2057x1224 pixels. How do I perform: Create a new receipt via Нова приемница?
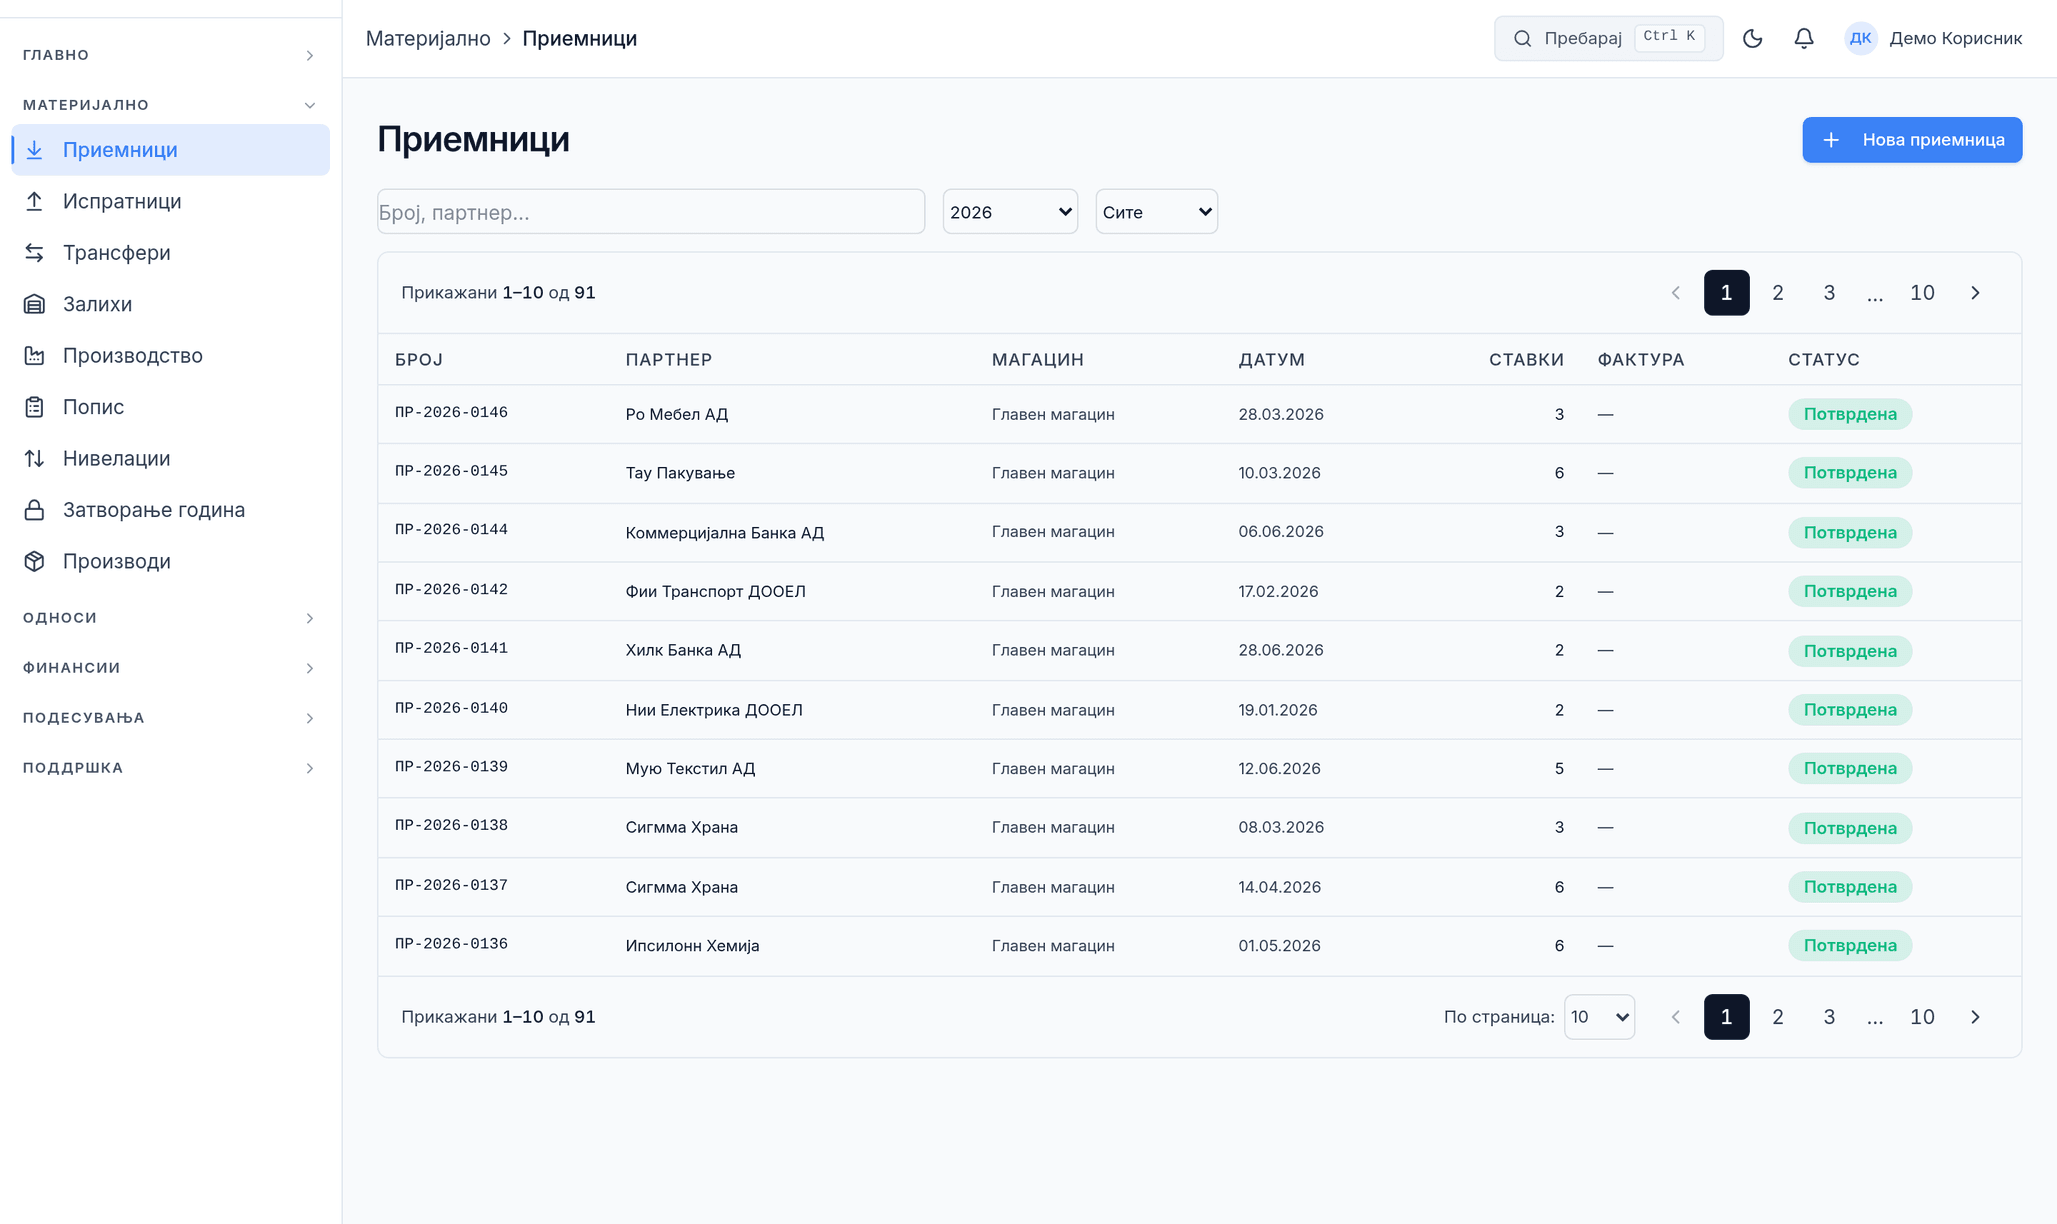[x=1912, y=140]
